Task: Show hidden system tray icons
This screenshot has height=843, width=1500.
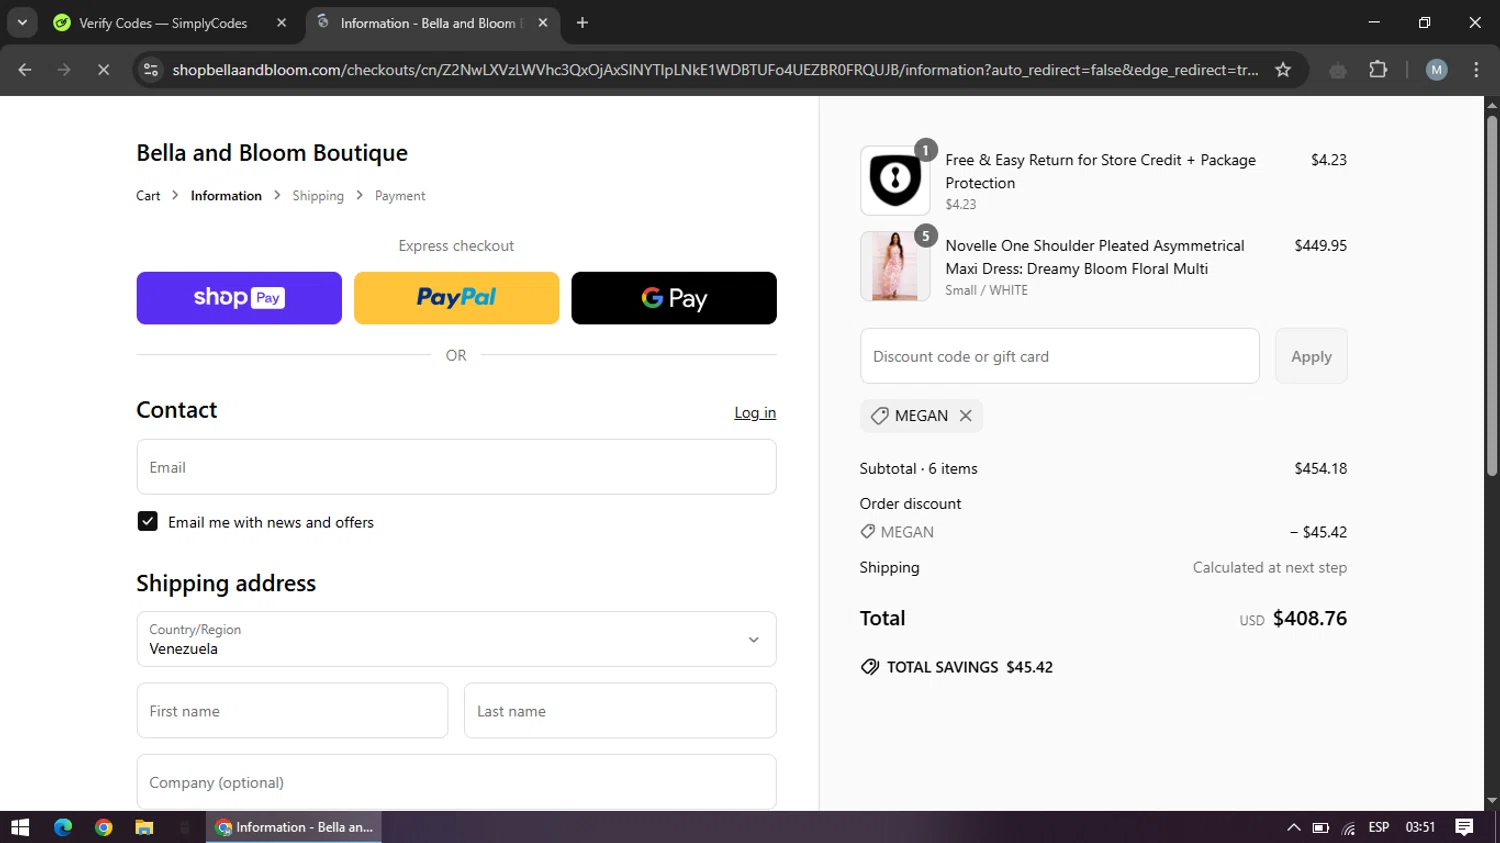Action: pos(1293,827)
